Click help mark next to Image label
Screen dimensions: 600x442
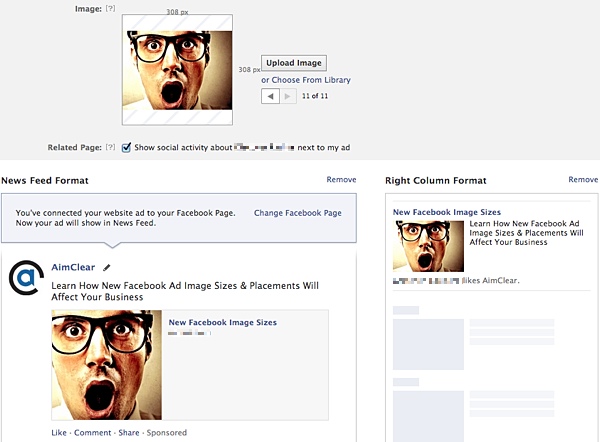tap(110, 8)
